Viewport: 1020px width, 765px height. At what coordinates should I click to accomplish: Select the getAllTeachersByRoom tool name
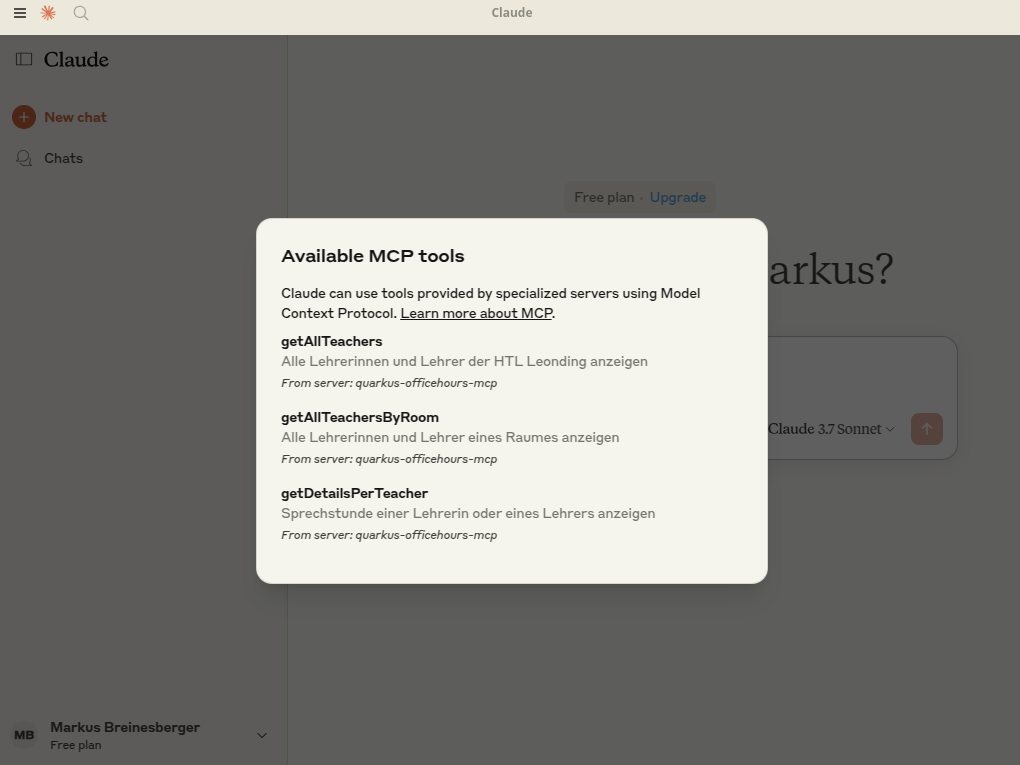click(x=360, y=417)
